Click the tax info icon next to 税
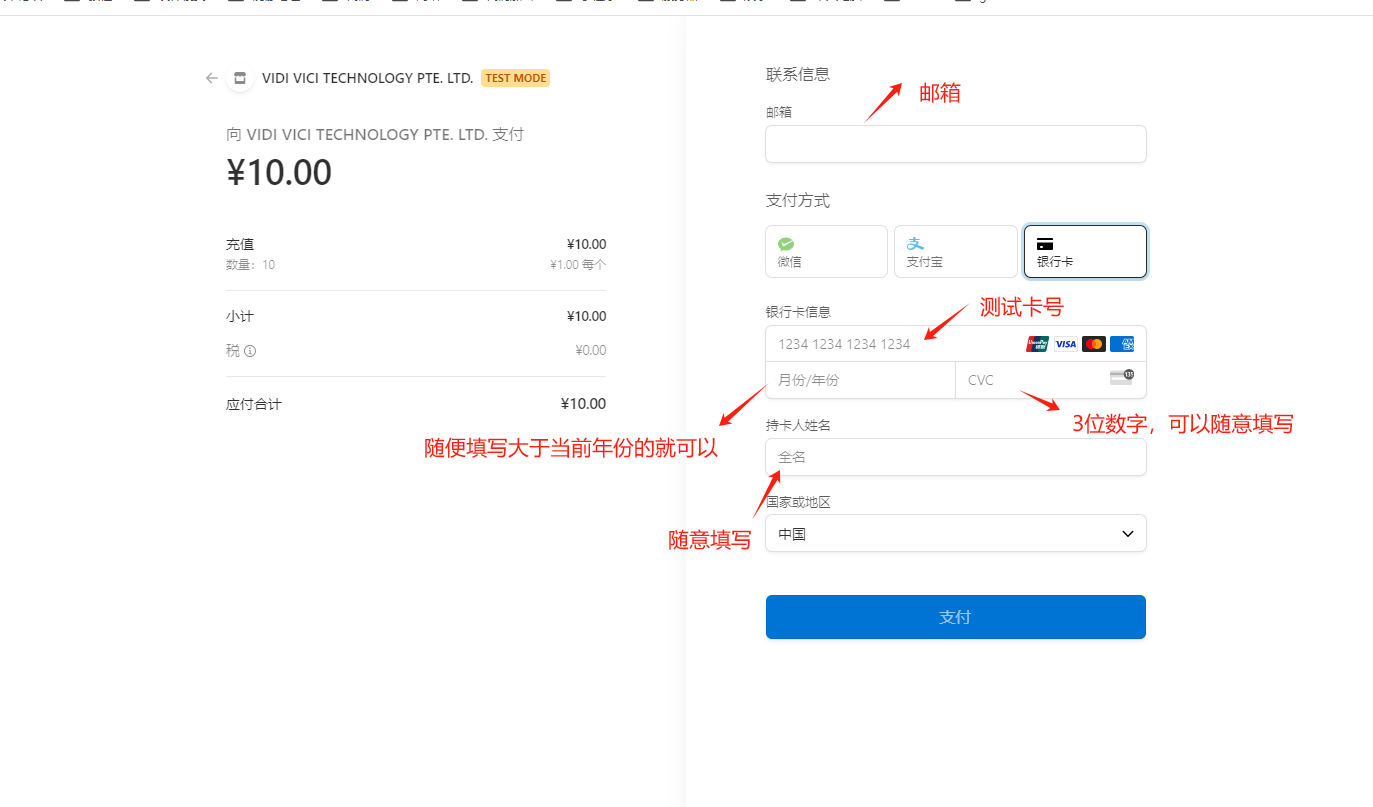 coord(250,351)
